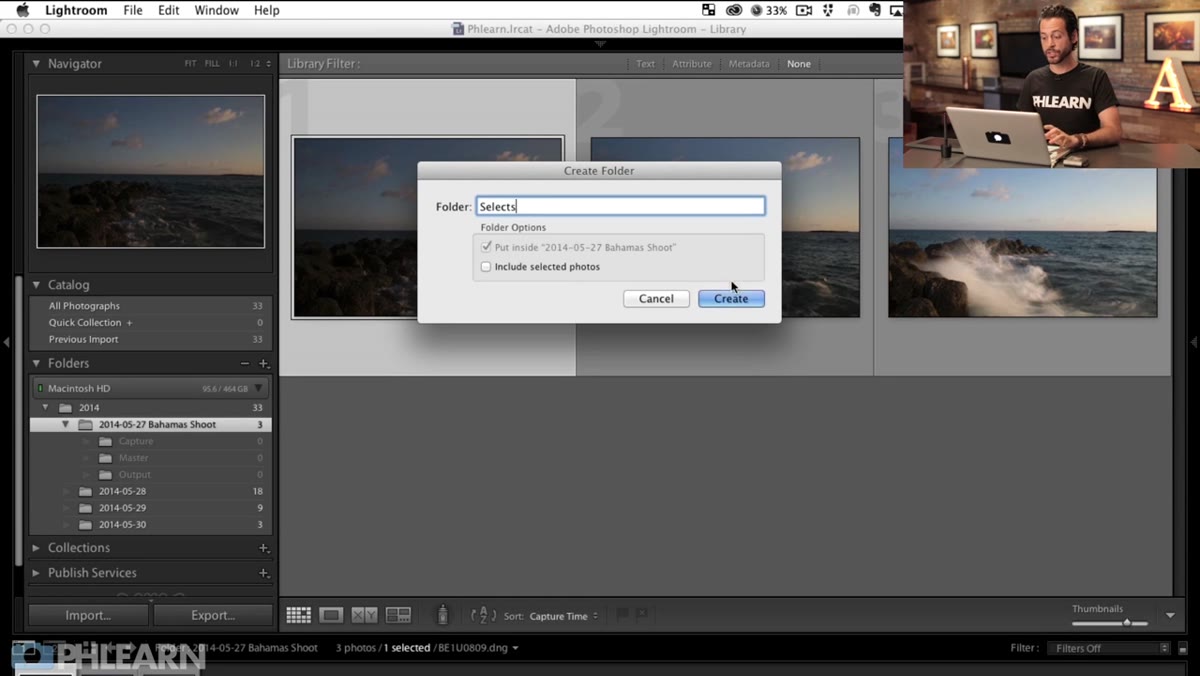The width and height of the screenshot is (1200, 676).
Task: Open toolbar content dropdown arrow at right
Action: (x=1170, y=616)
